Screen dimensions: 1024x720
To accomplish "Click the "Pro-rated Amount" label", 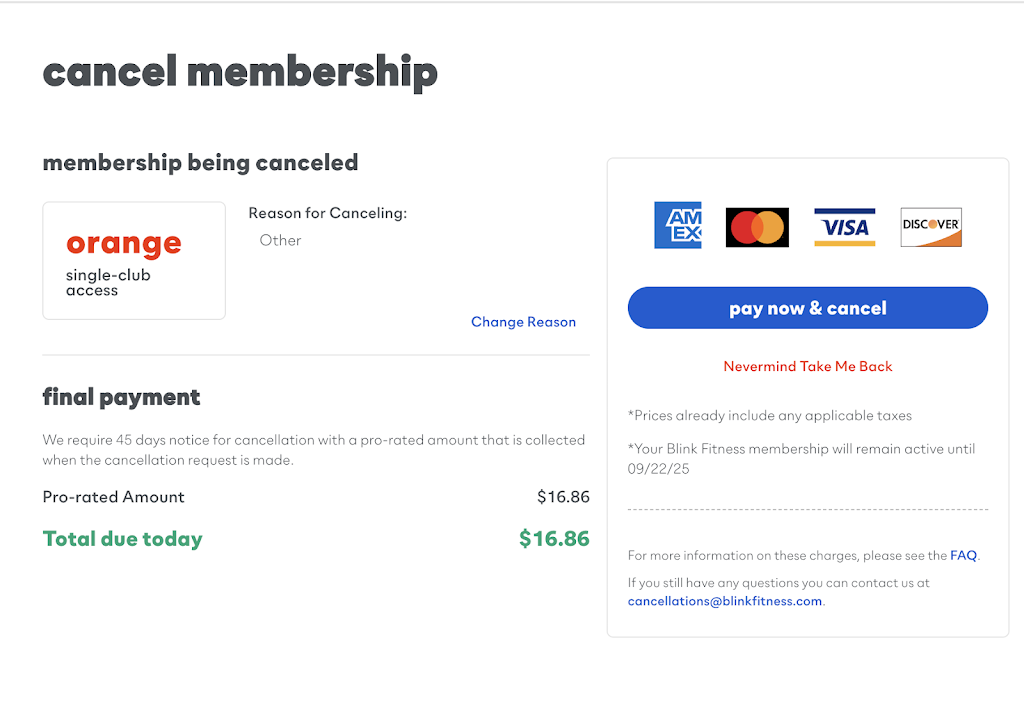I will [114, 497].
